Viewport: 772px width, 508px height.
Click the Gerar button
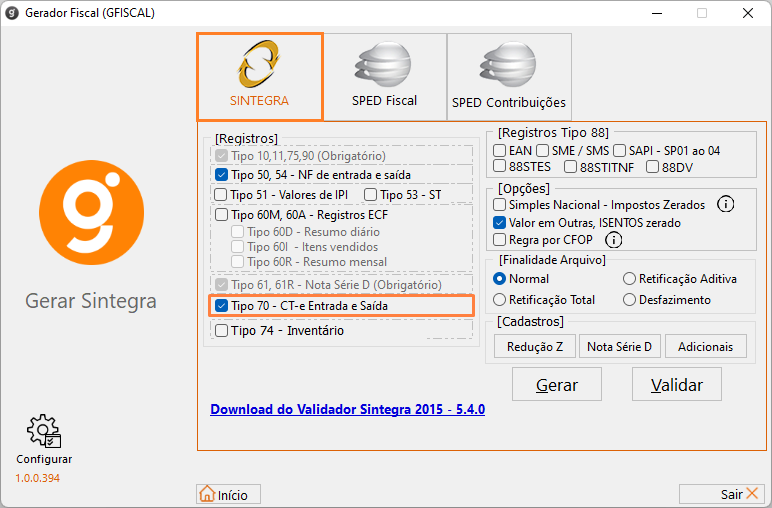[x=557, y=384]
